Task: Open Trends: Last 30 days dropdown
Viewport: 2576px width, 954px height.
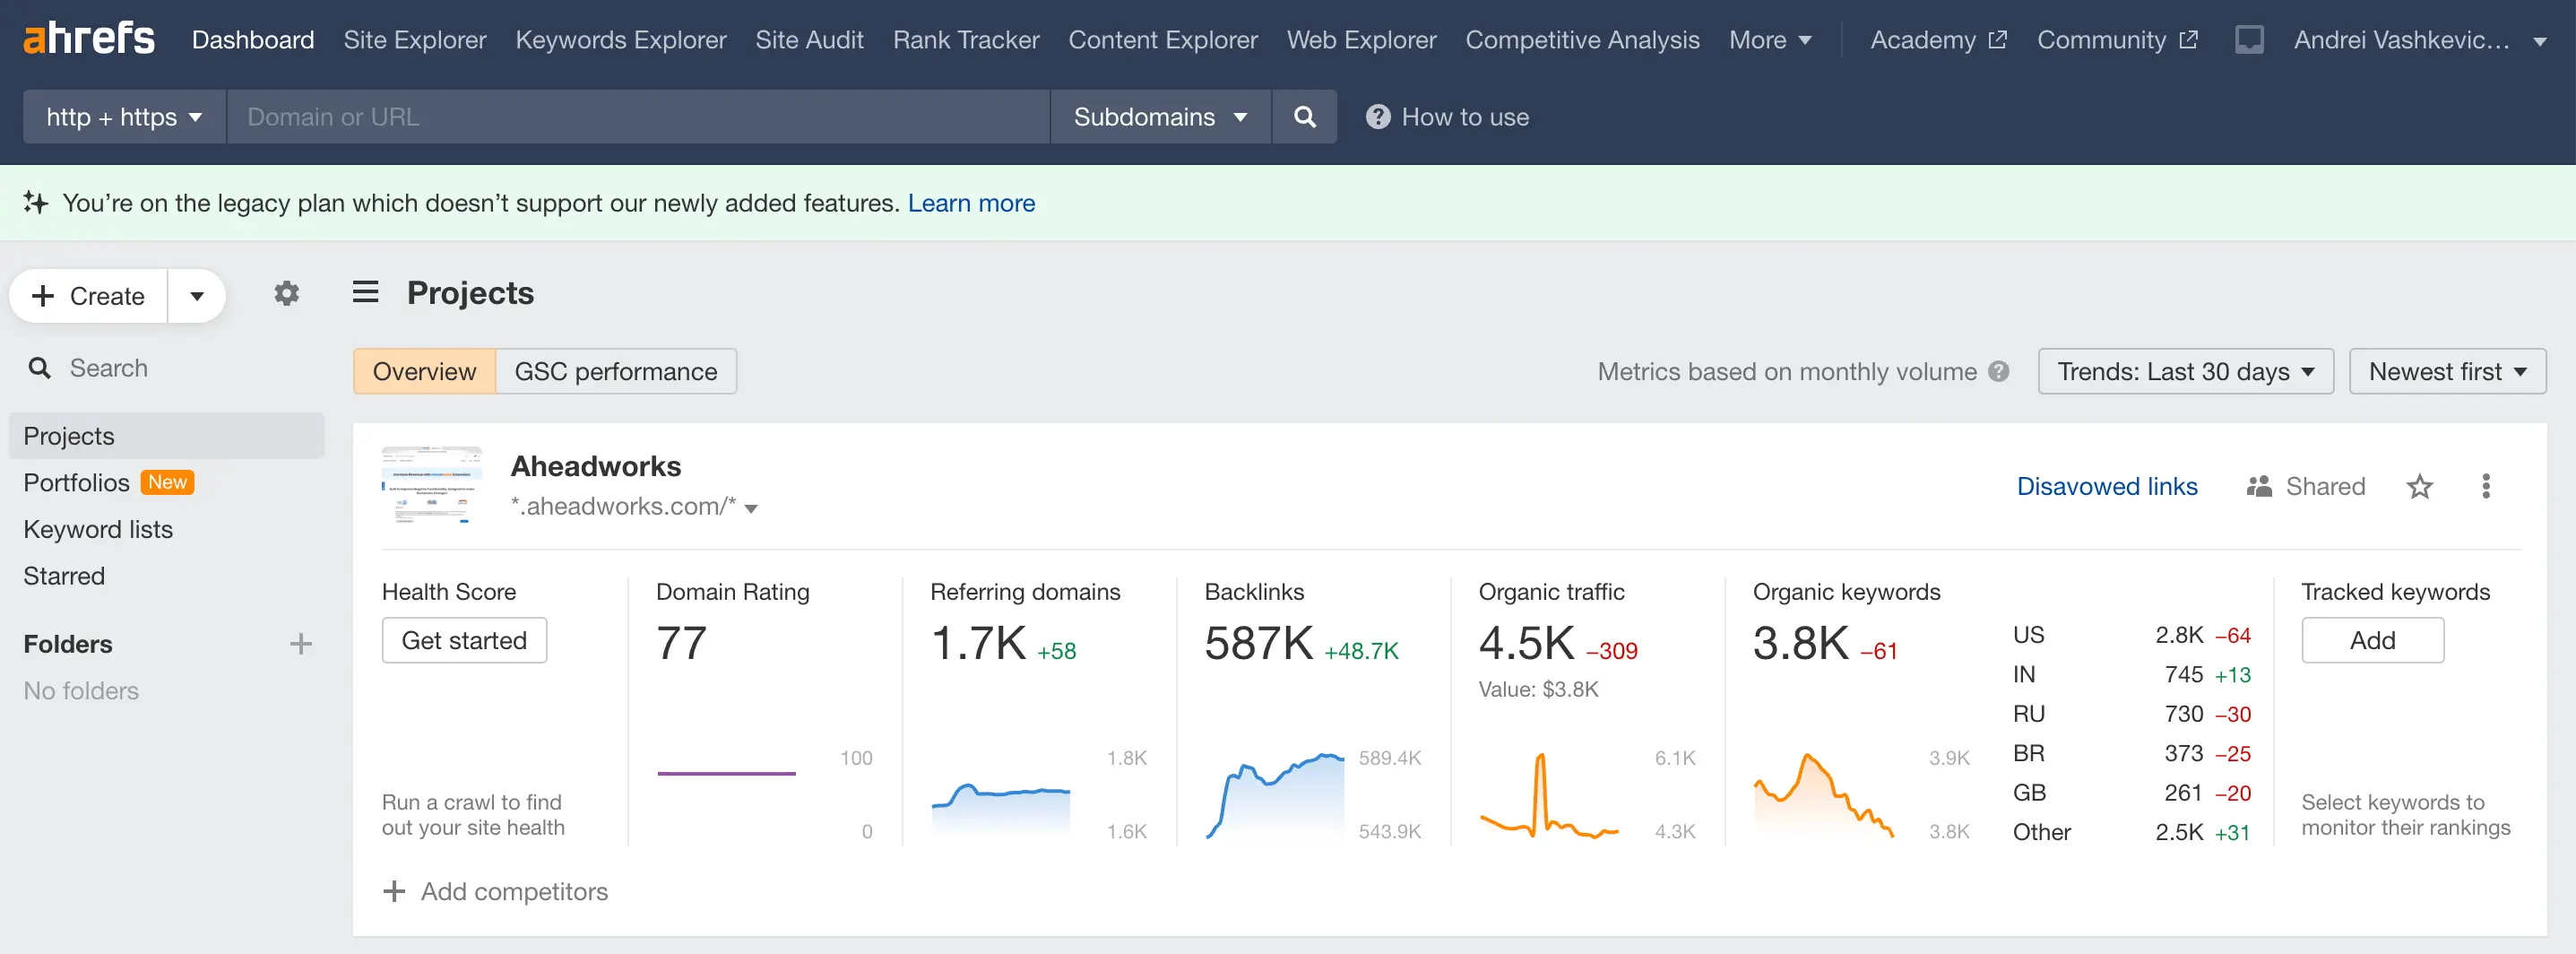Action: coord(2185,372)
